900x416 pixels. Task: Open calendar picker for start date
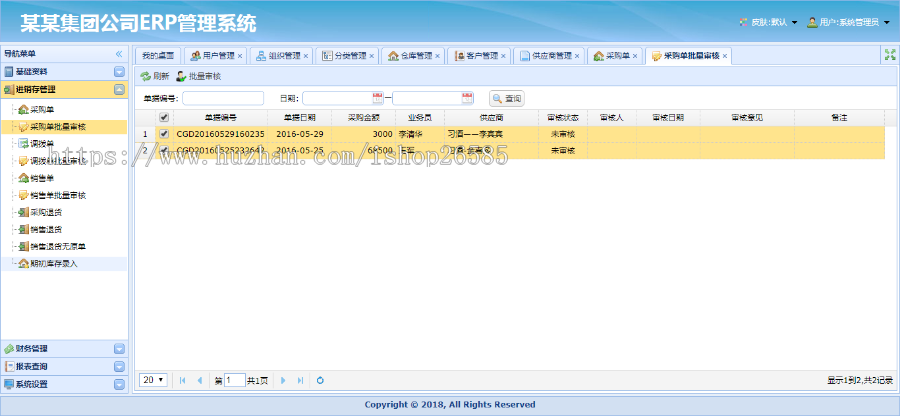tap(377, 98)
